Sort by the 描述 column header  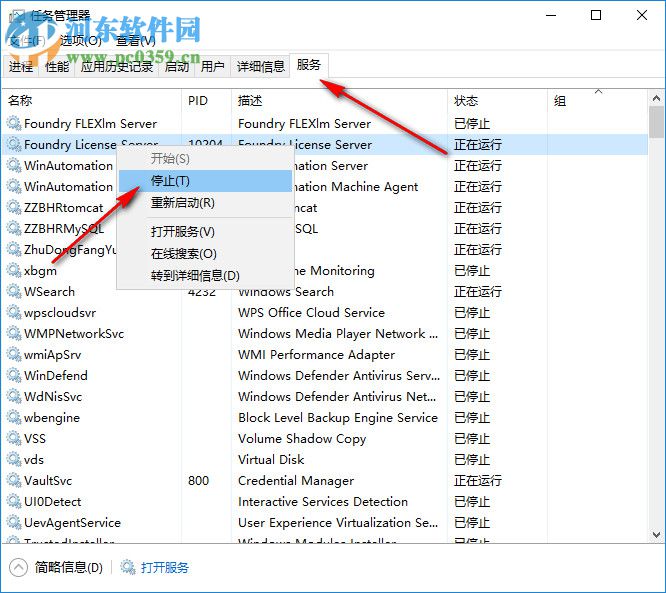pos(339,101)
